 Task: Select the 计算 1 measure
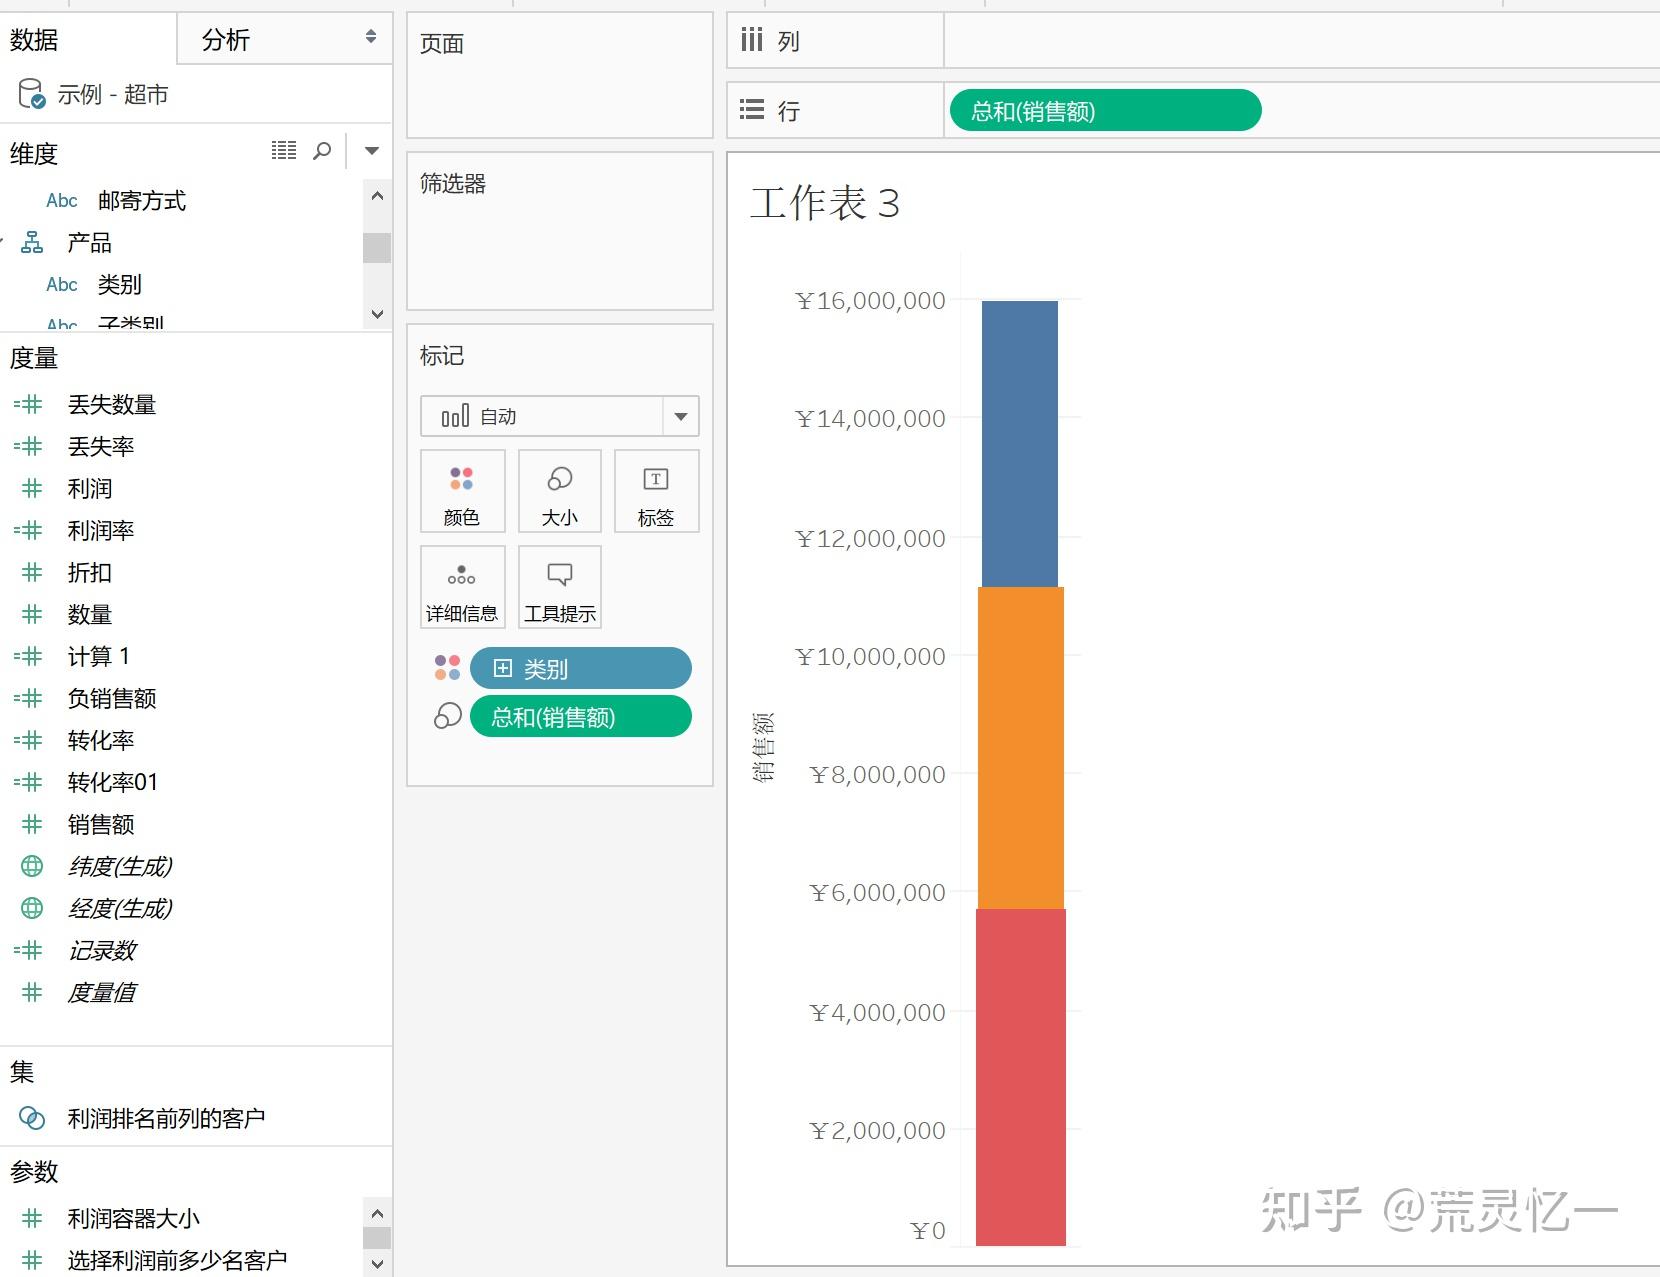[x=99, y=657]
